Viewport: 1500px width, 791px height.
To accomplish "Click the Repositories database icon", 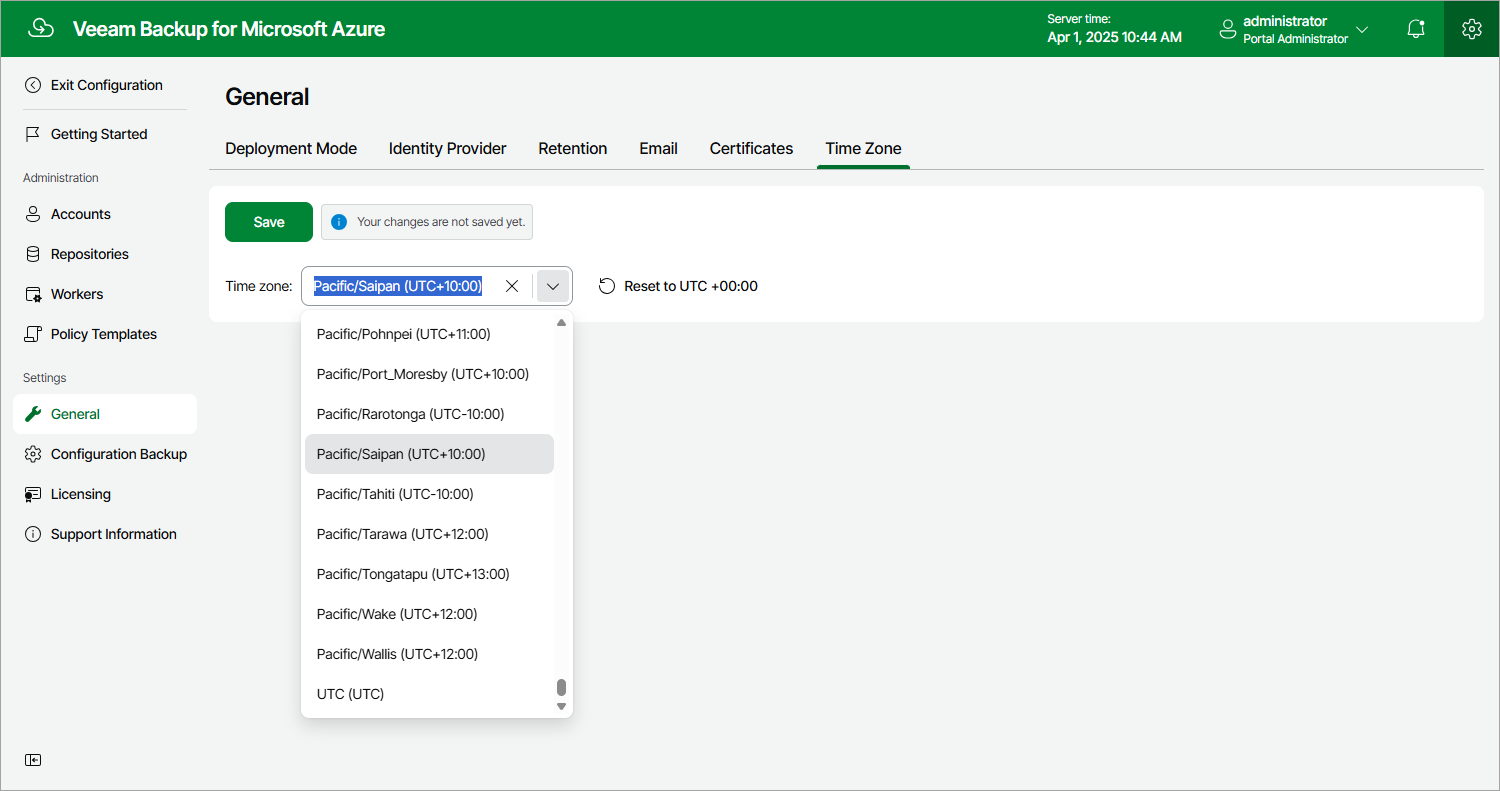I will pos(33,254).
